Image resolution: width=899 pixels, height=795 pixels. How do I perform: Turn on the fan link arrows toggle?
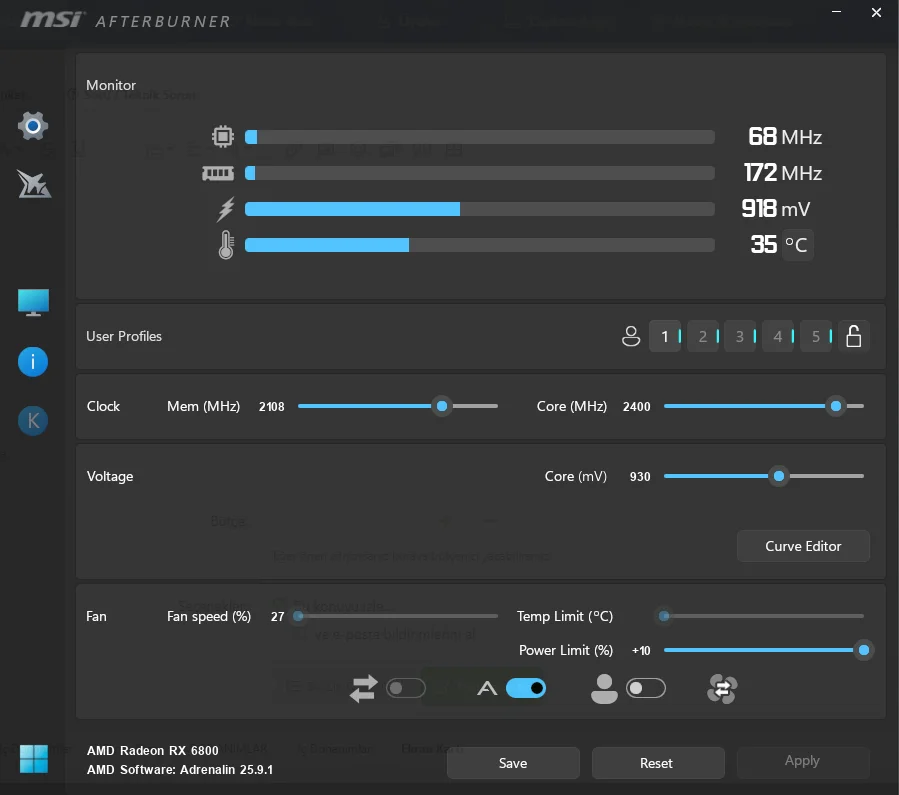(x=406, y=688)
